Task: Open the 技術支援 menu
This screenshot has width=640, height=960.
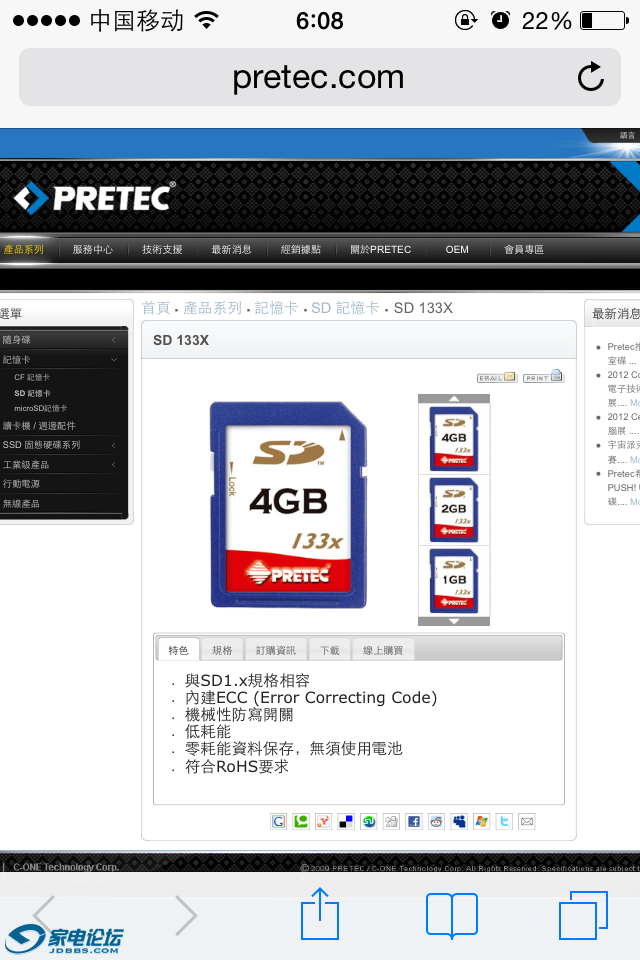Action: tap(162, 250)
